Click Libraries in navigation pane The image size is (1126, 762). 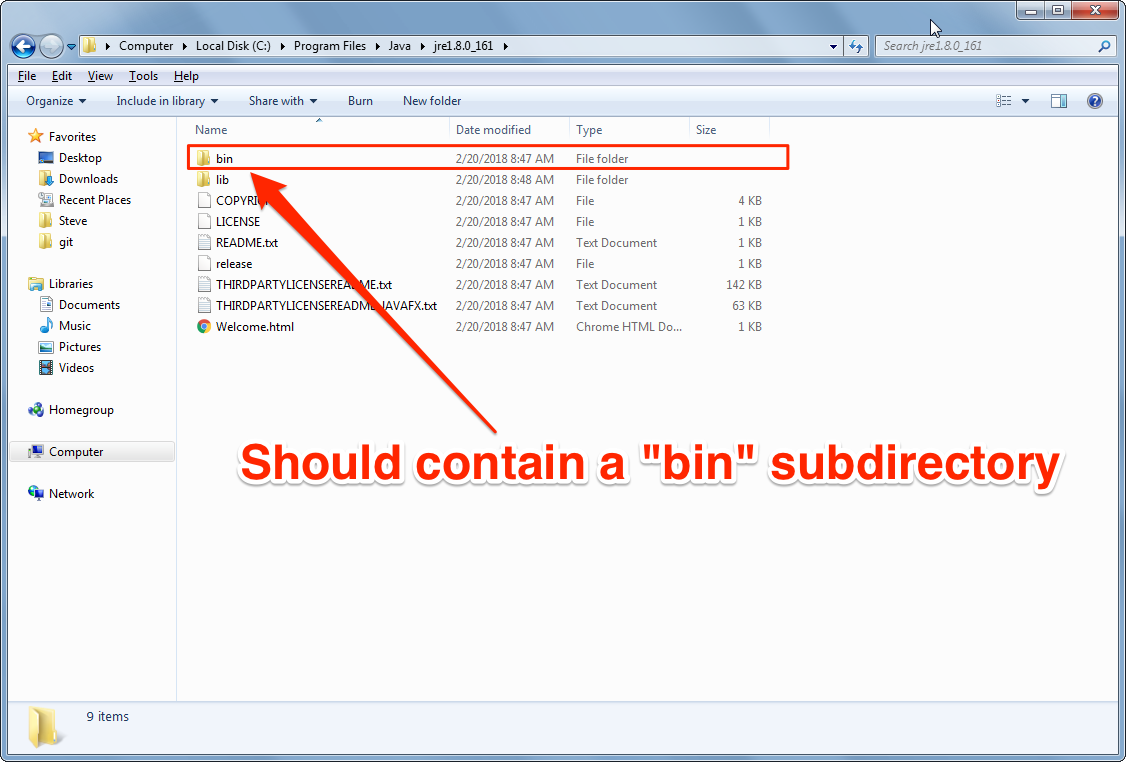point(70,284)
